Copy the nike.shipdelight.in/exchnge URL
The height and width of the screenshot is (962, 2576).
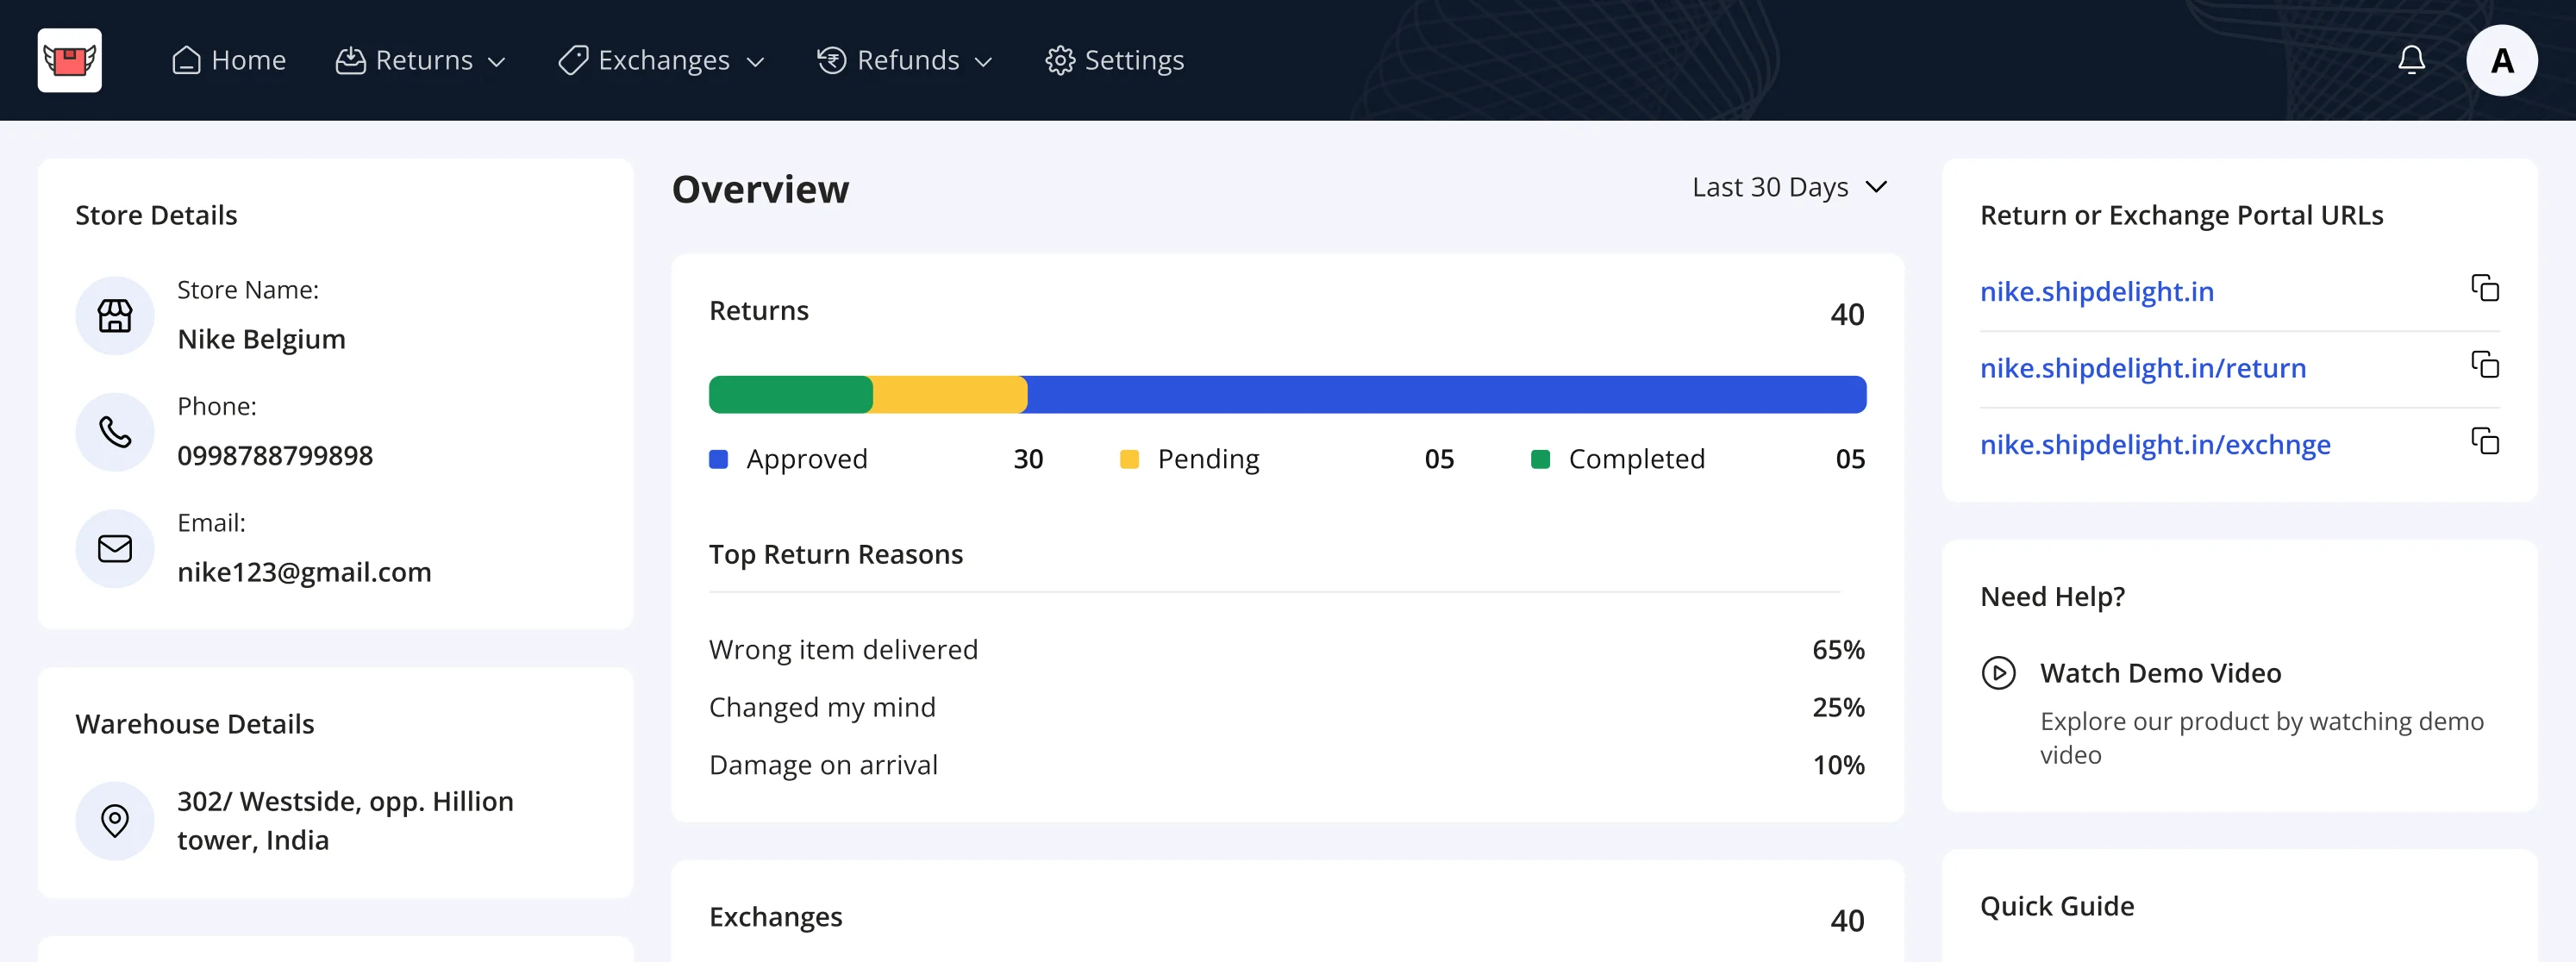[2485, 441]
